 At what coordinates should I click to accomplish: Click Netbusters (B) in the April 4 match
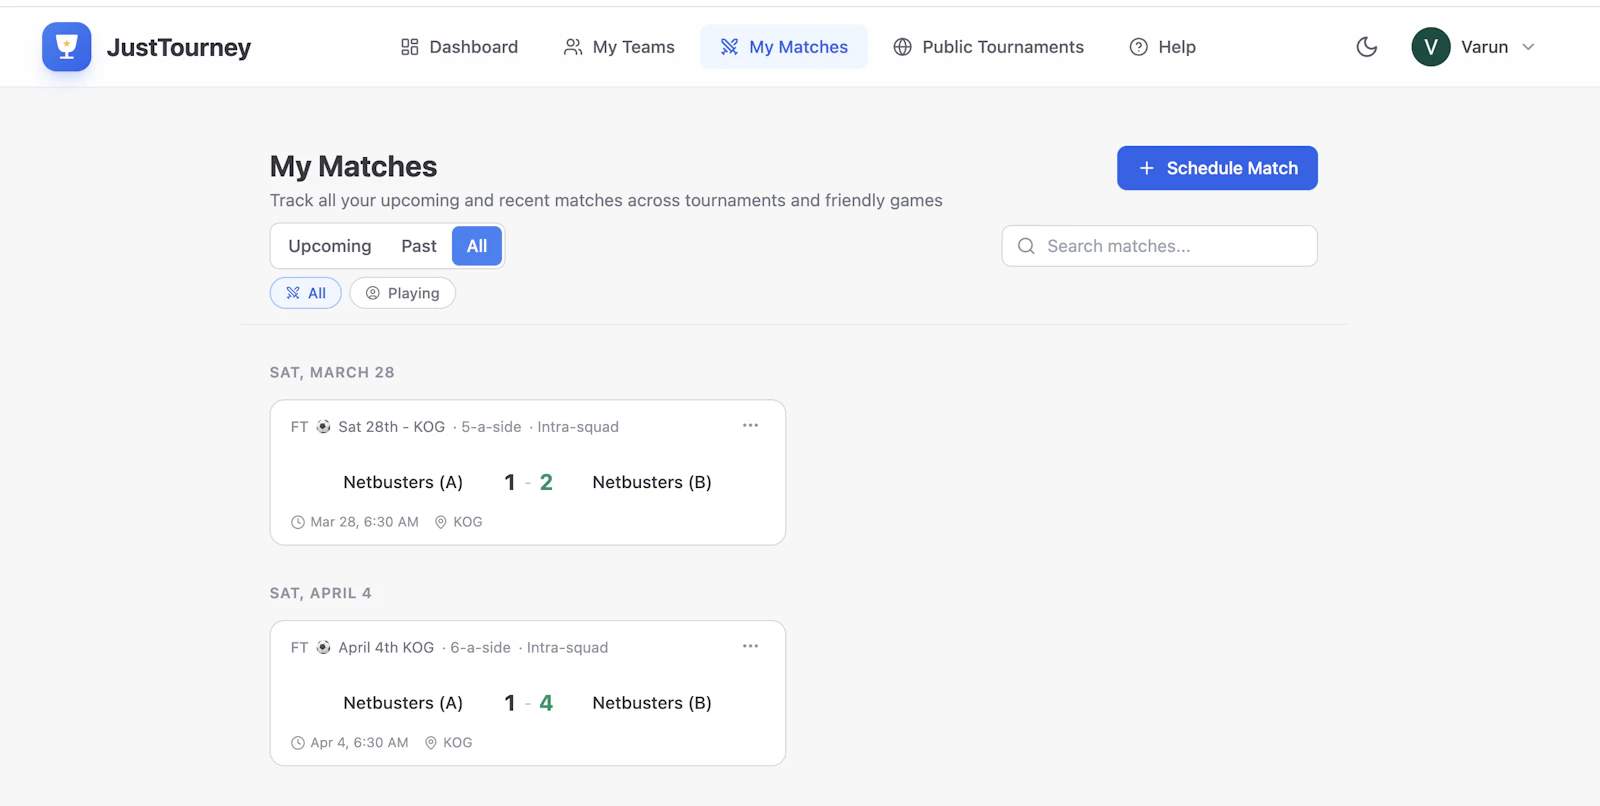[x=652, y=703]
